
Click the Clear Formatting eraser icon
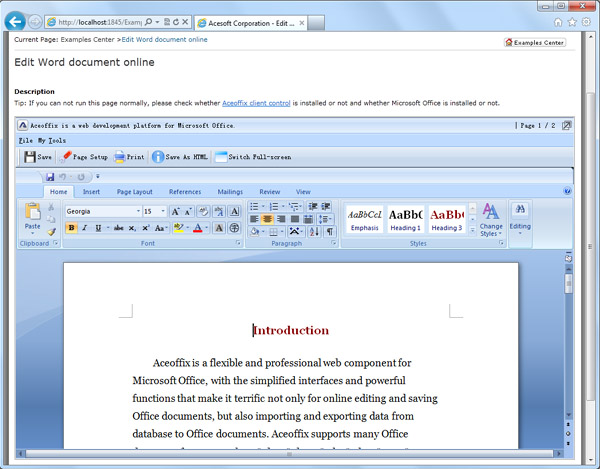coord(204,212)
